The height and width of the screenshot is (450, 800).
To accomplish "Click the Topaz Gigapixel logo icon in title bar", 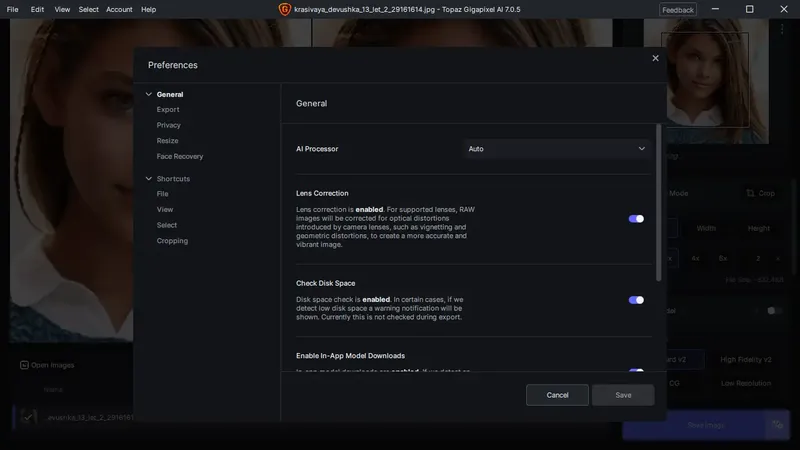I will (x=284, y=9).
